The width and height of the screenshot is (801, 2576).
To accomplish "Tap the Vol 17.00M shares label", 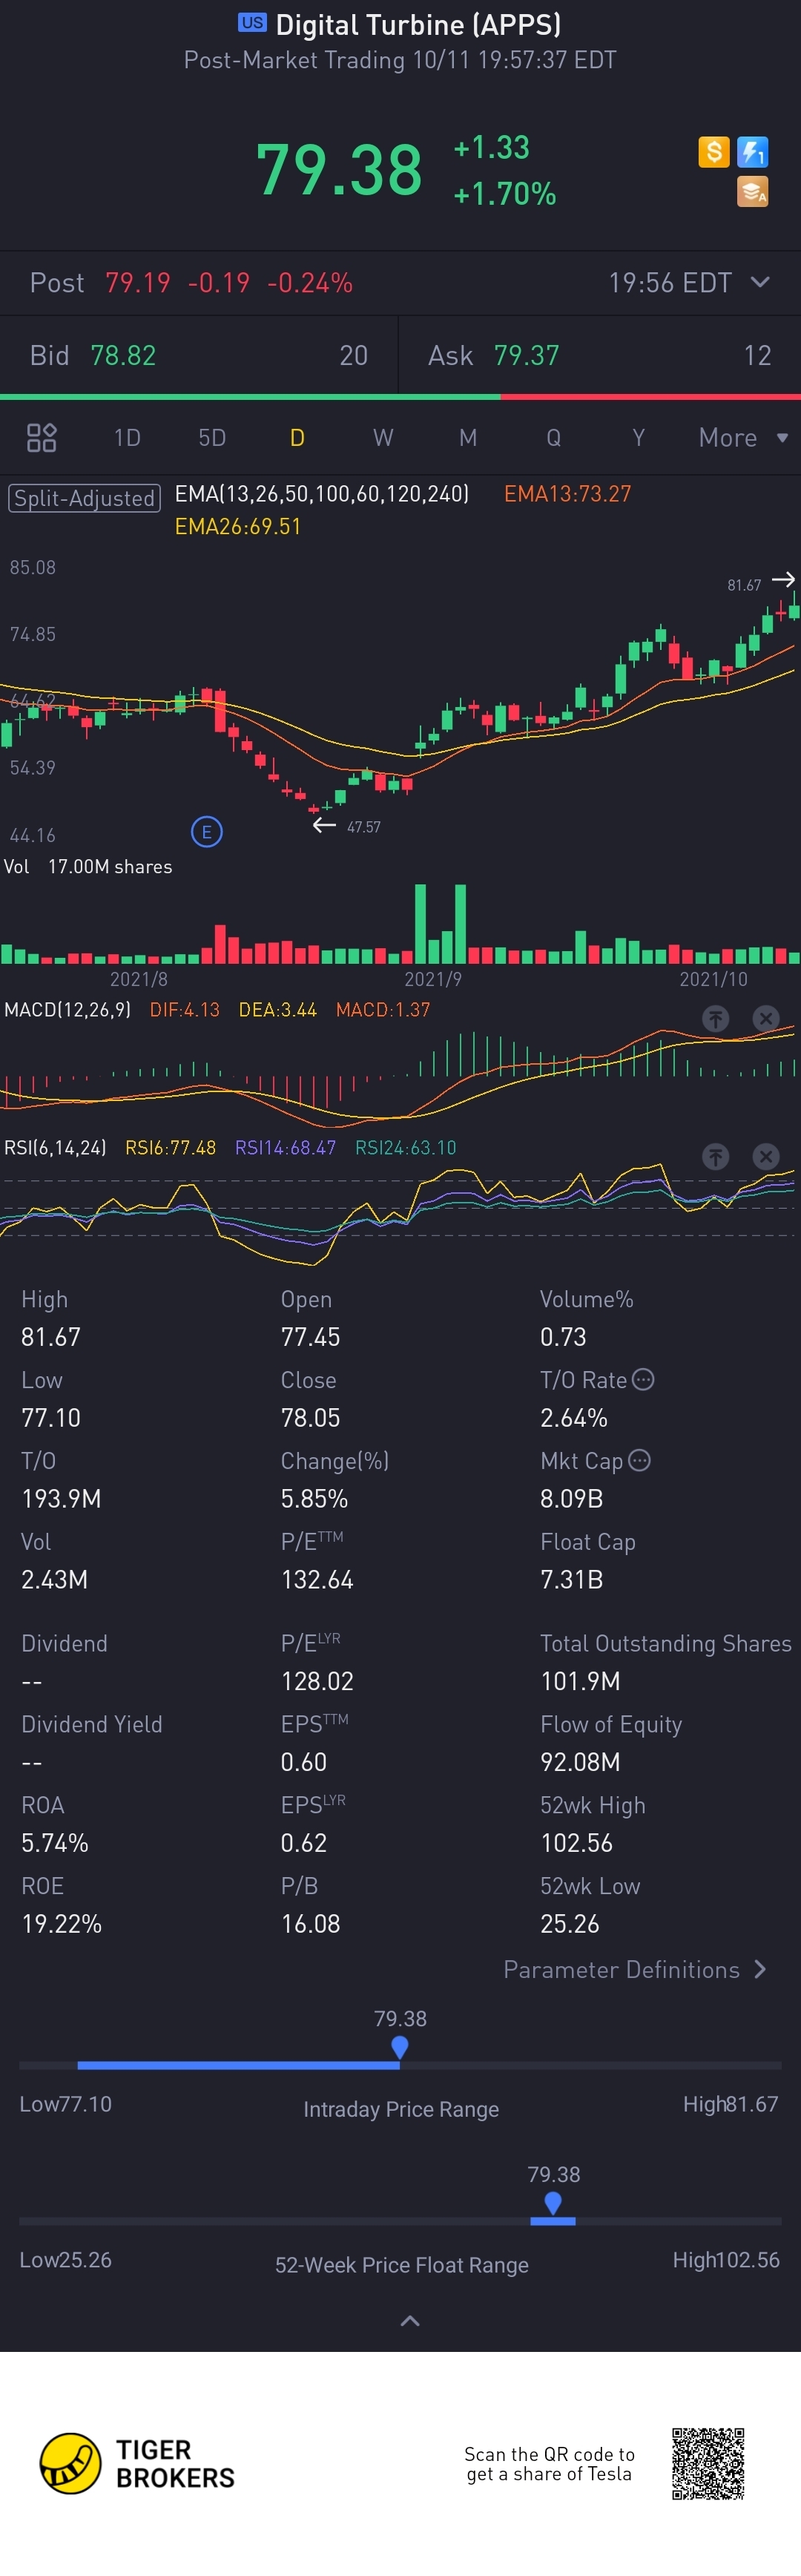I will point(88,866).
